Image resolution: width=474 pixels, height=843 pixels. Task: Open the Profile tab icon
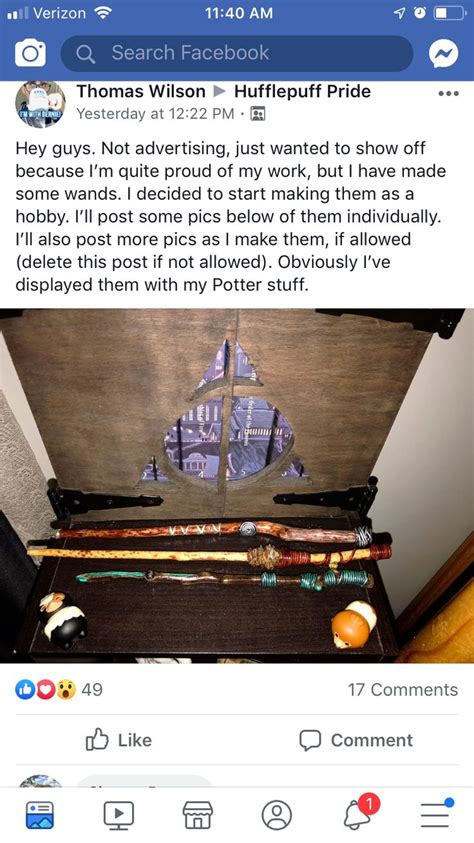(x=277, y=815)
